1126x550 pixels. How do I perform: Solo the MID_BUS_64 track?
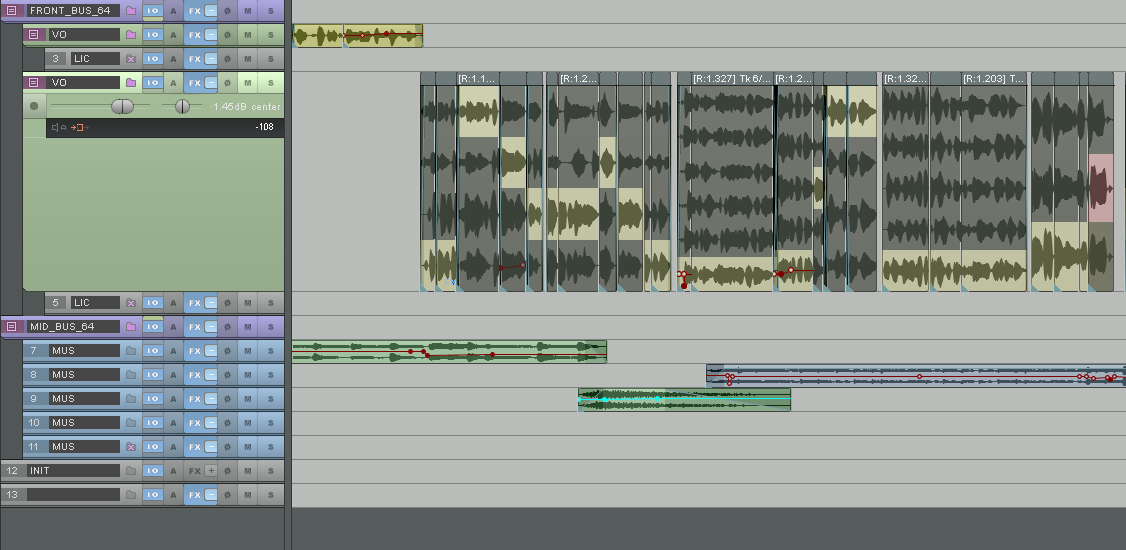pos(271,327)
